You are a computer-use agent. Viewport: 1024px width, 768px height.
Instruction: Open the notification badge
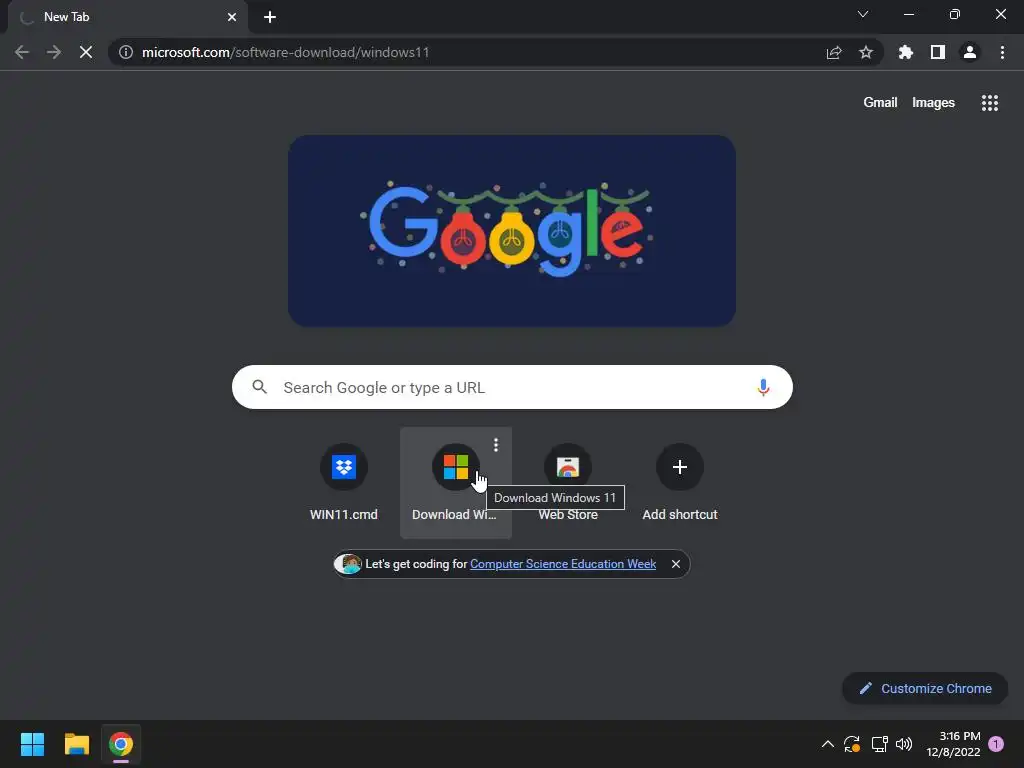(996, 744)
